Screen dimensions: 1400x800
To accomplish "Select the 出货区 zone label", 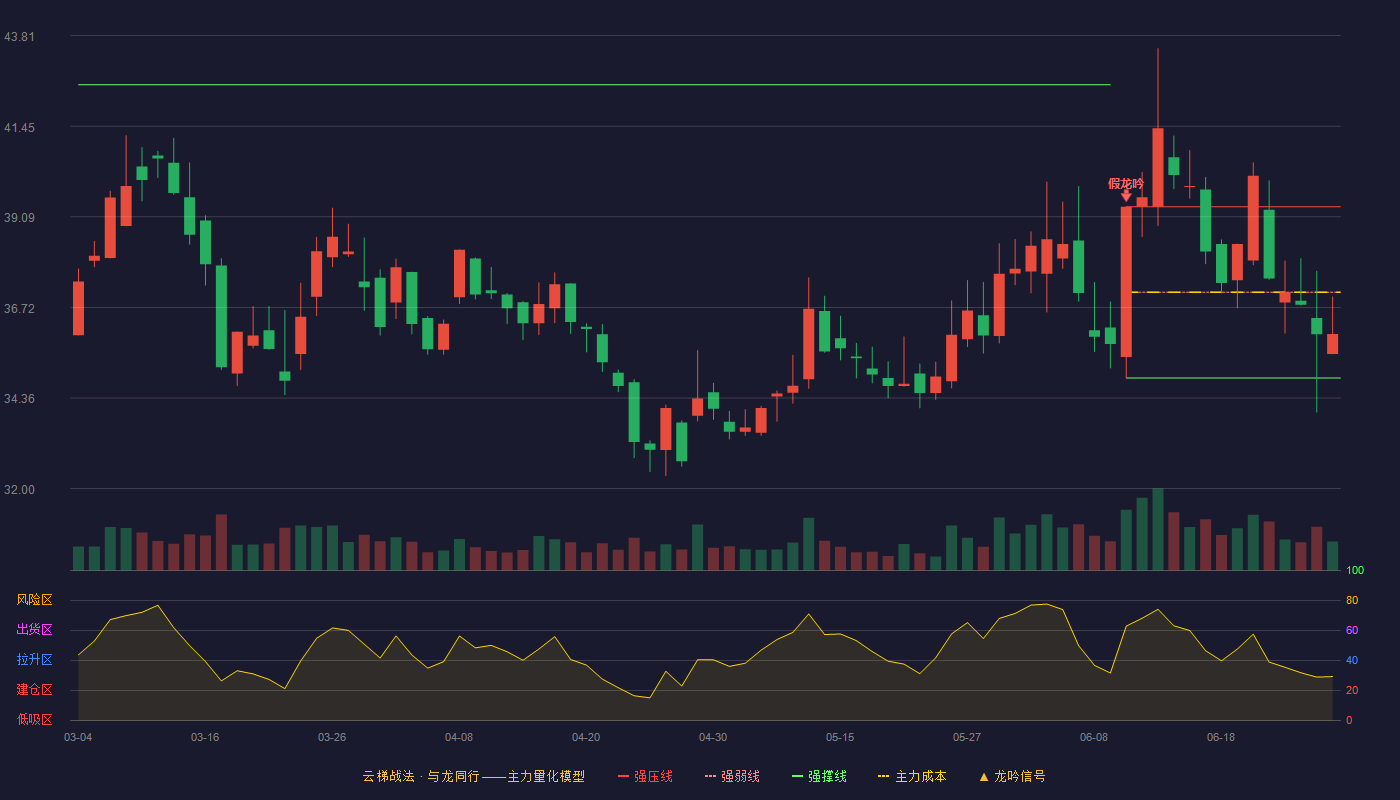I will 34,630.
